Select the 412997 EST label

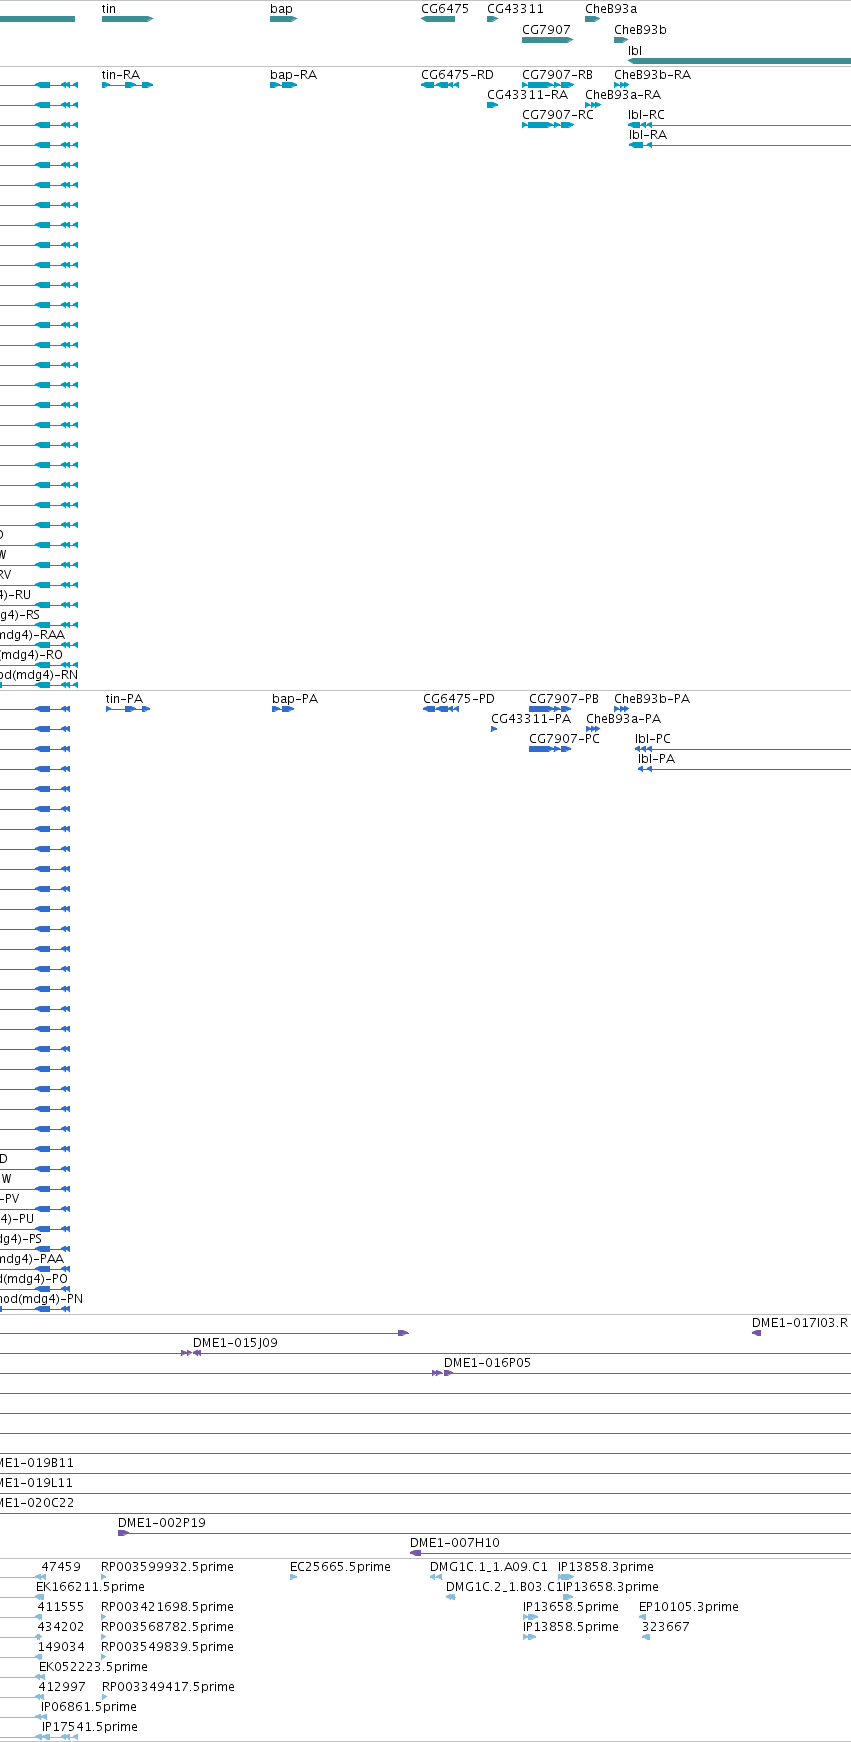pyautogui.click(x=62, y=1687)
